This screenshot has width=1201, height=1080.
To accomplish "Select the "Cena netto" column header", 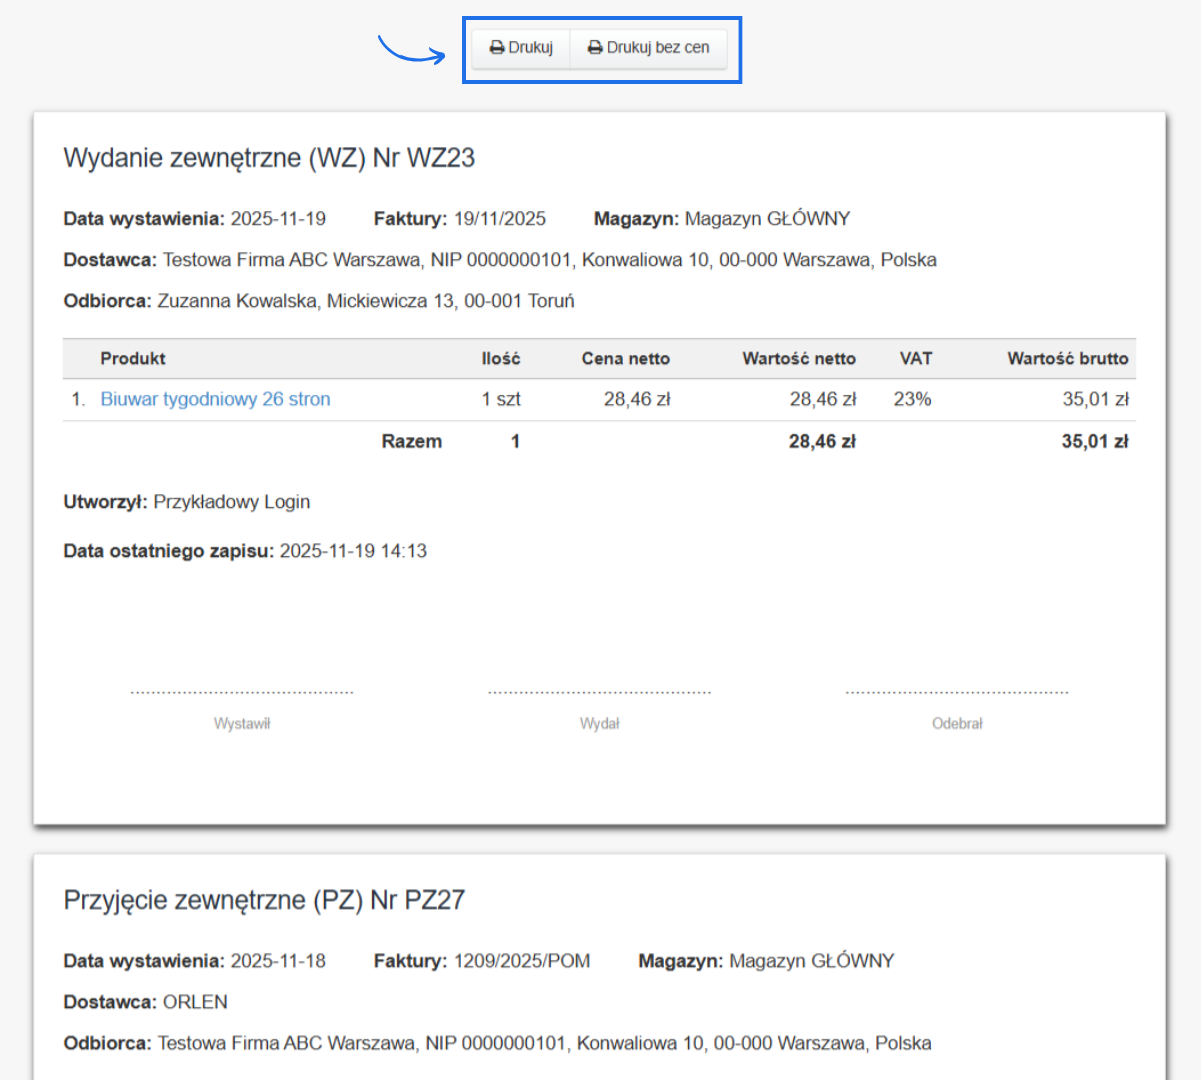I will (625, 359).
